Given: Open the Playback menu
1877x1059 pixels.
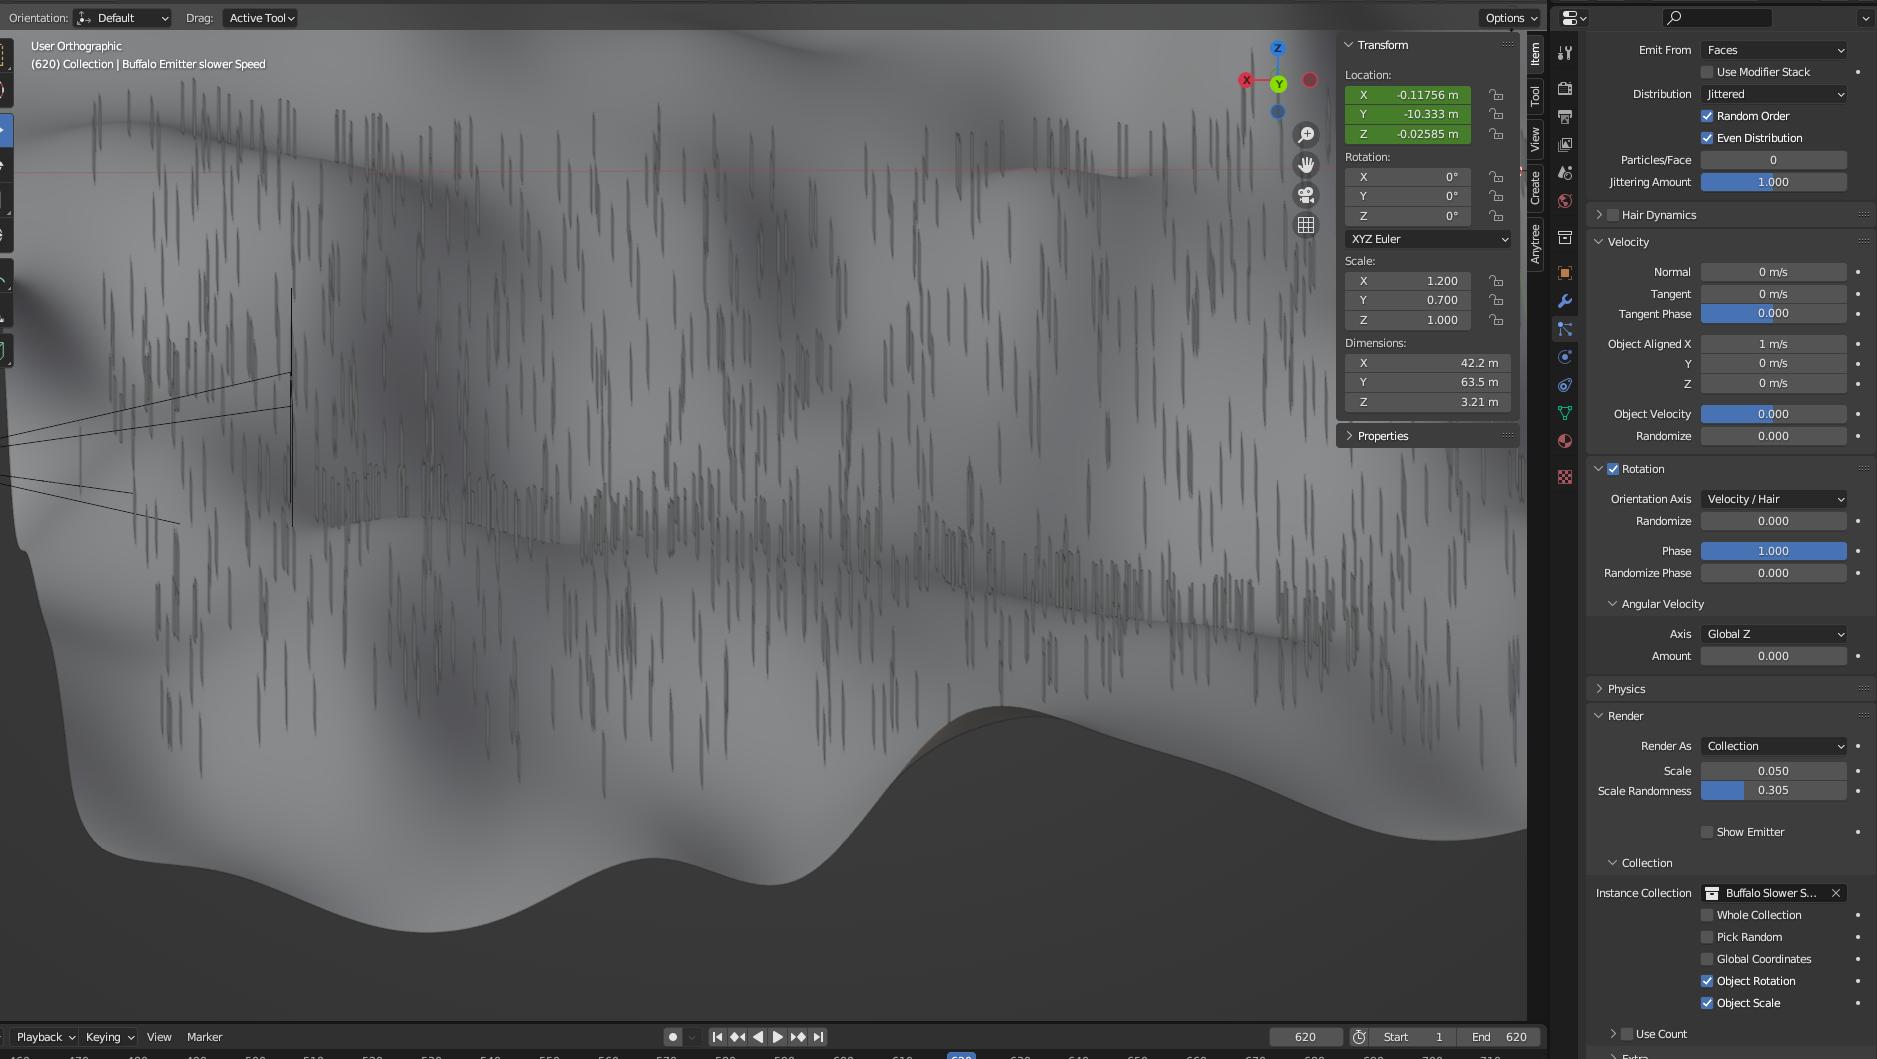Looking at the screenshot, I should [45, 1037].
